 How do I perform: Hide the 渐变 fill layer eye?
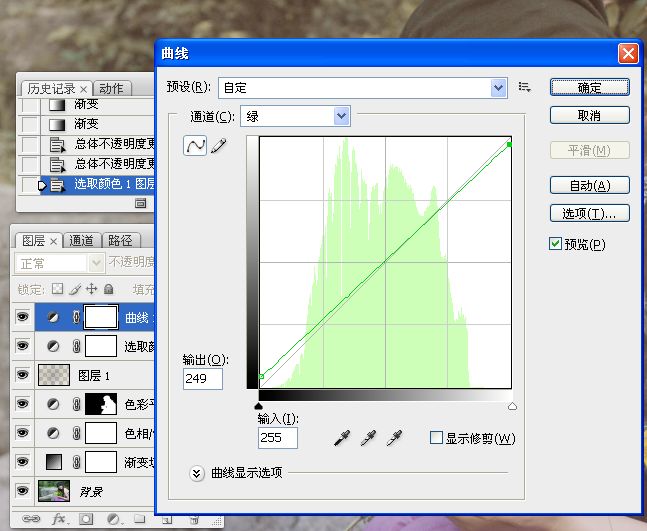pos(22,461)
